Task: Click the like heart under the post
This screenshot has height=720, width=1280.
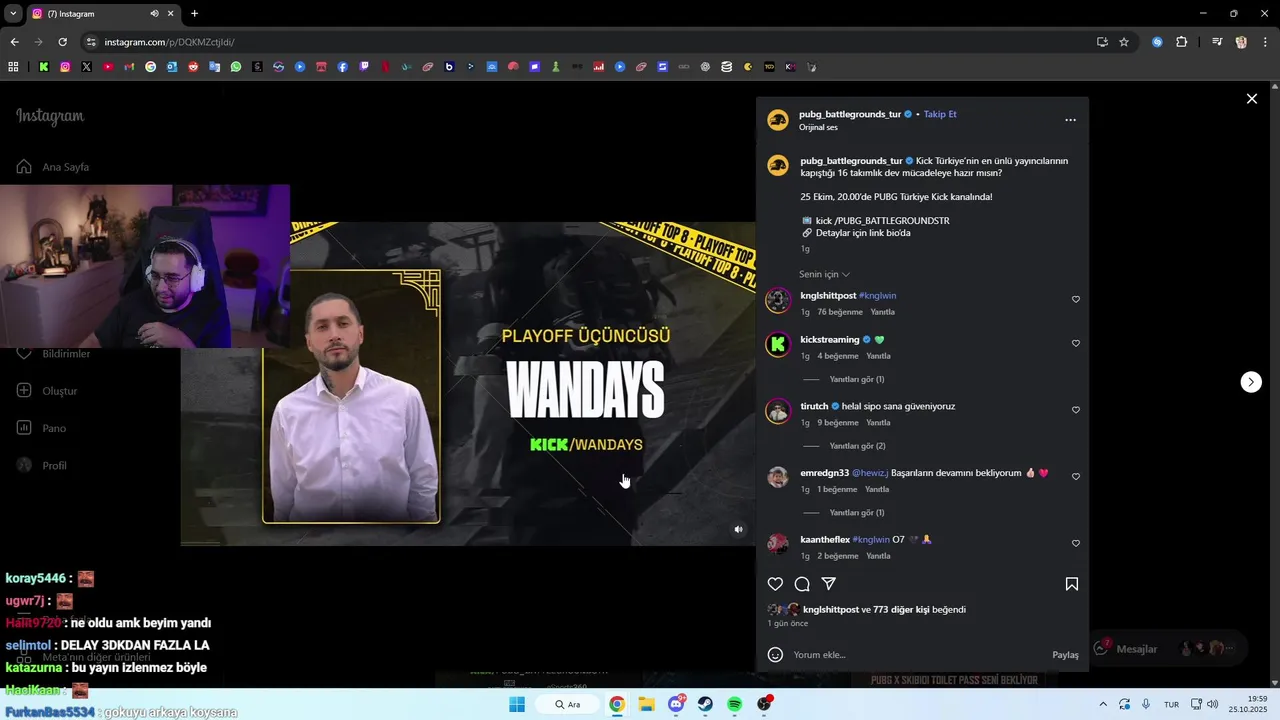Action: click(775, 584)
